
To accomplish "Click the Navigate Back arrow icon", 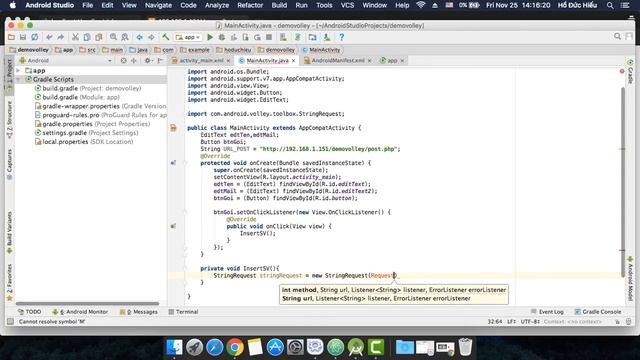I will [x=139, y=37].
